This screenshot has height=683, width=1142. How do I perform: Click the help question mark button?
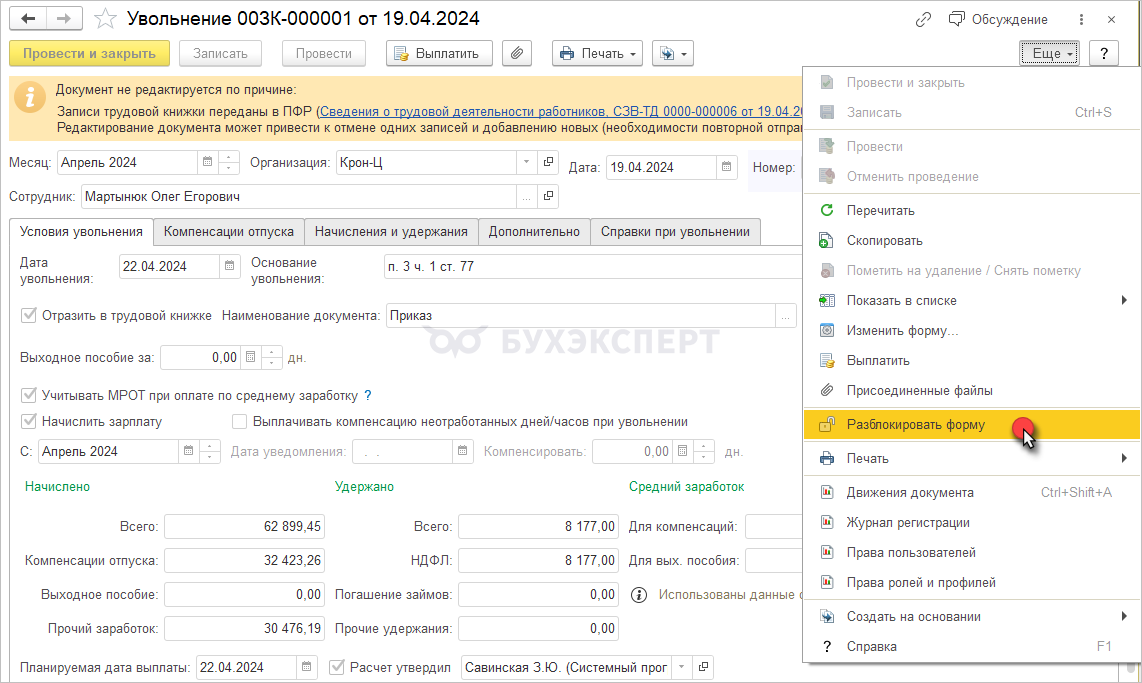tap(1104, 54)
